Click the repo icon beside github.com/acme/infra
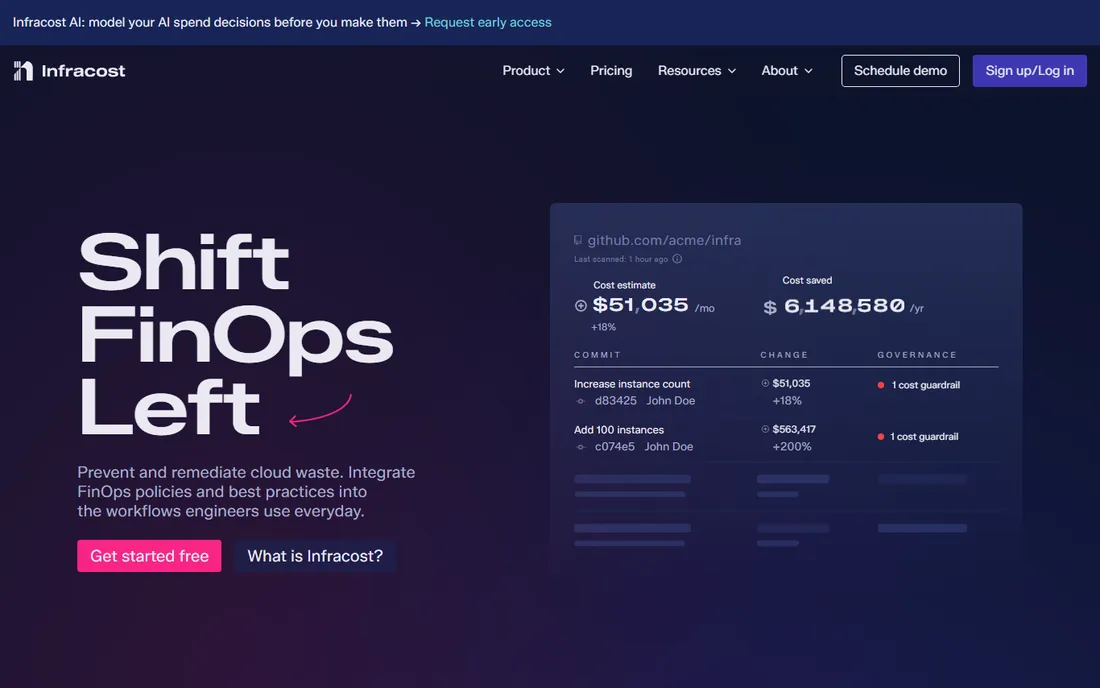 577,240
